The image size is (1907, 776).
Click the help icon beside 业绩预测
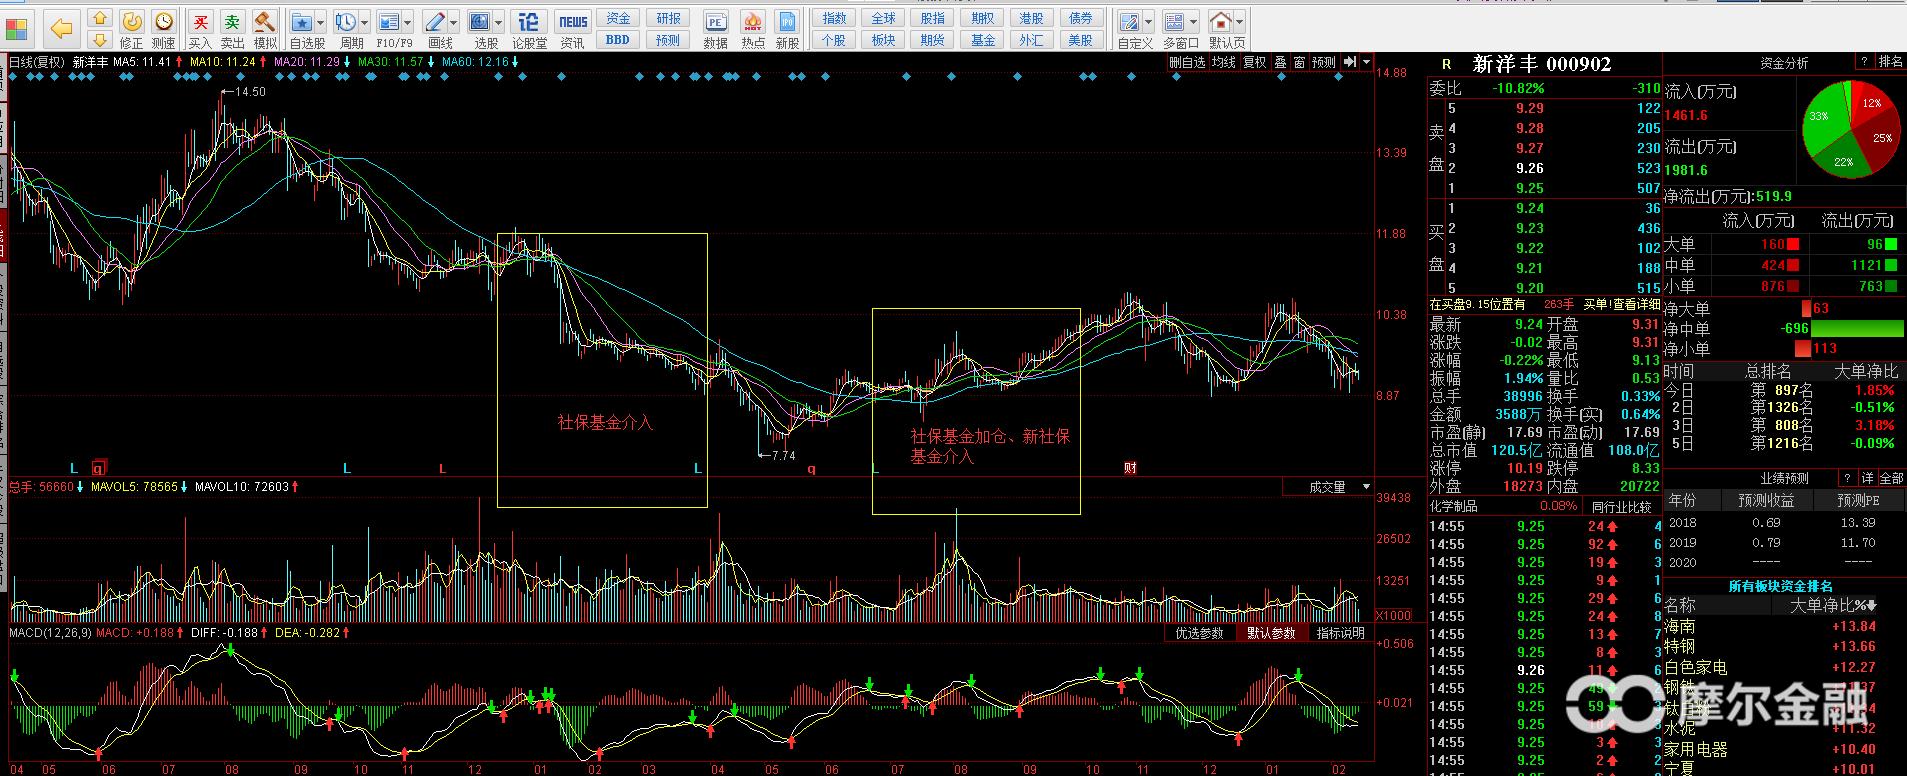pyautogui.click(x=1848, y=478)
